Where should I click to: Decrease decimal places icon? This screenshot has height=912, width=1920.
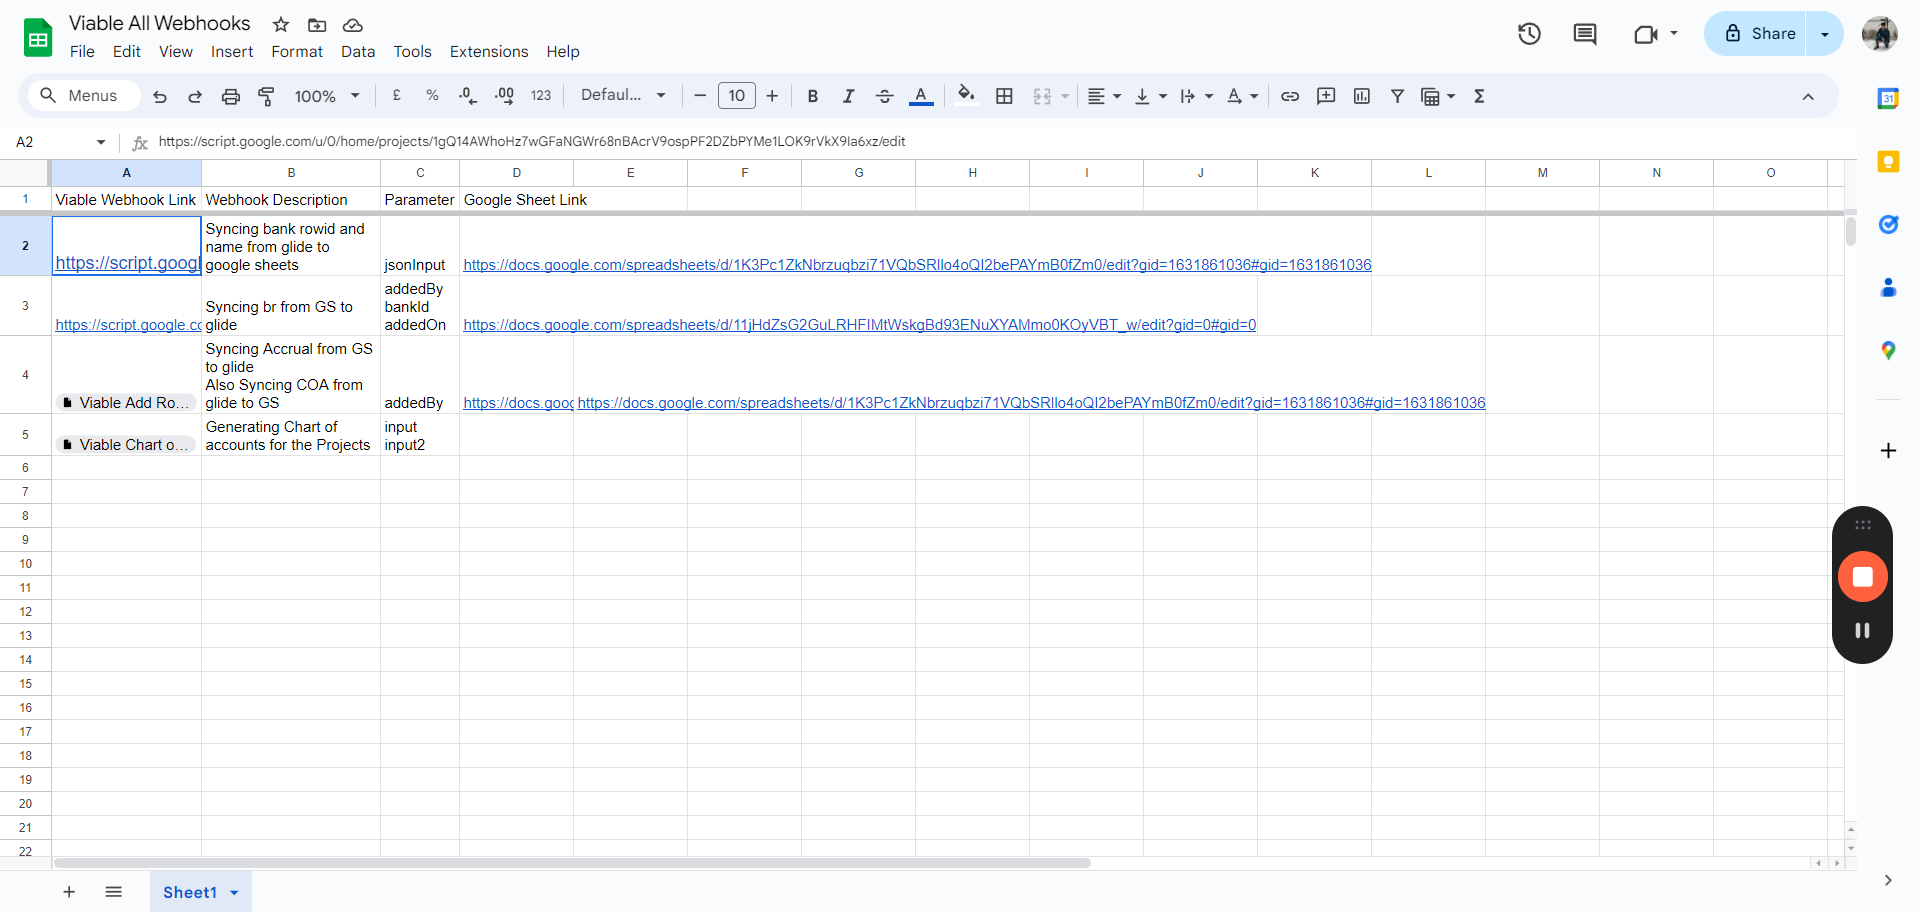pyautogui.click(x=467, y=95)
